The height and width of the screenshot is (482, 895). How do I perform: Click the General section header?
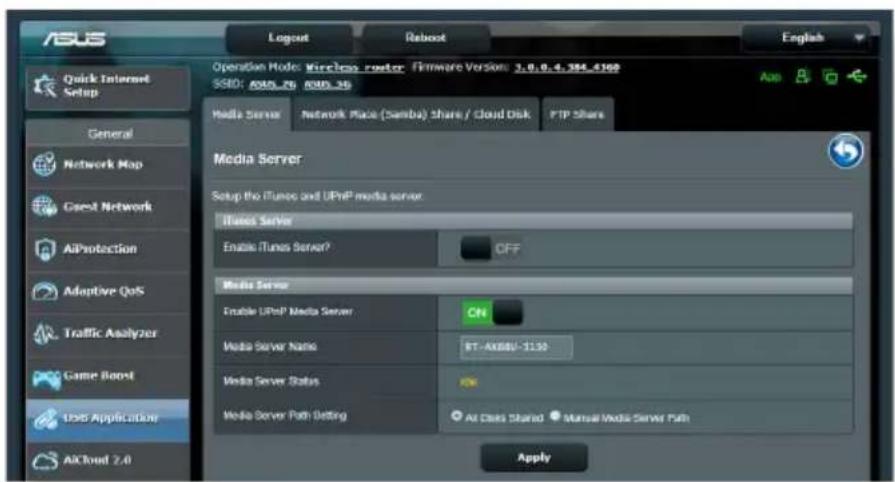pyautogui.click(x=110, y=134)
